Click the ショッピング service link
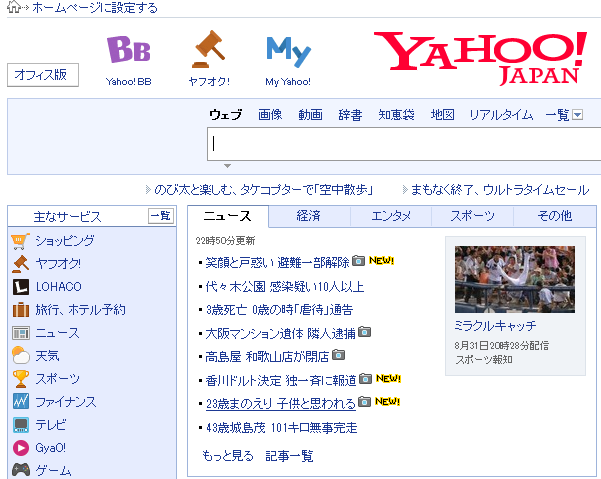The height and width of the screenshot is (479, 601). [65, 241]
